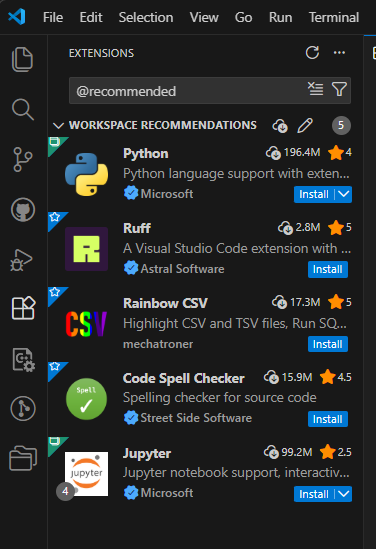
Task: Open the Run and Debug view
Action: [x=22, y=260]
